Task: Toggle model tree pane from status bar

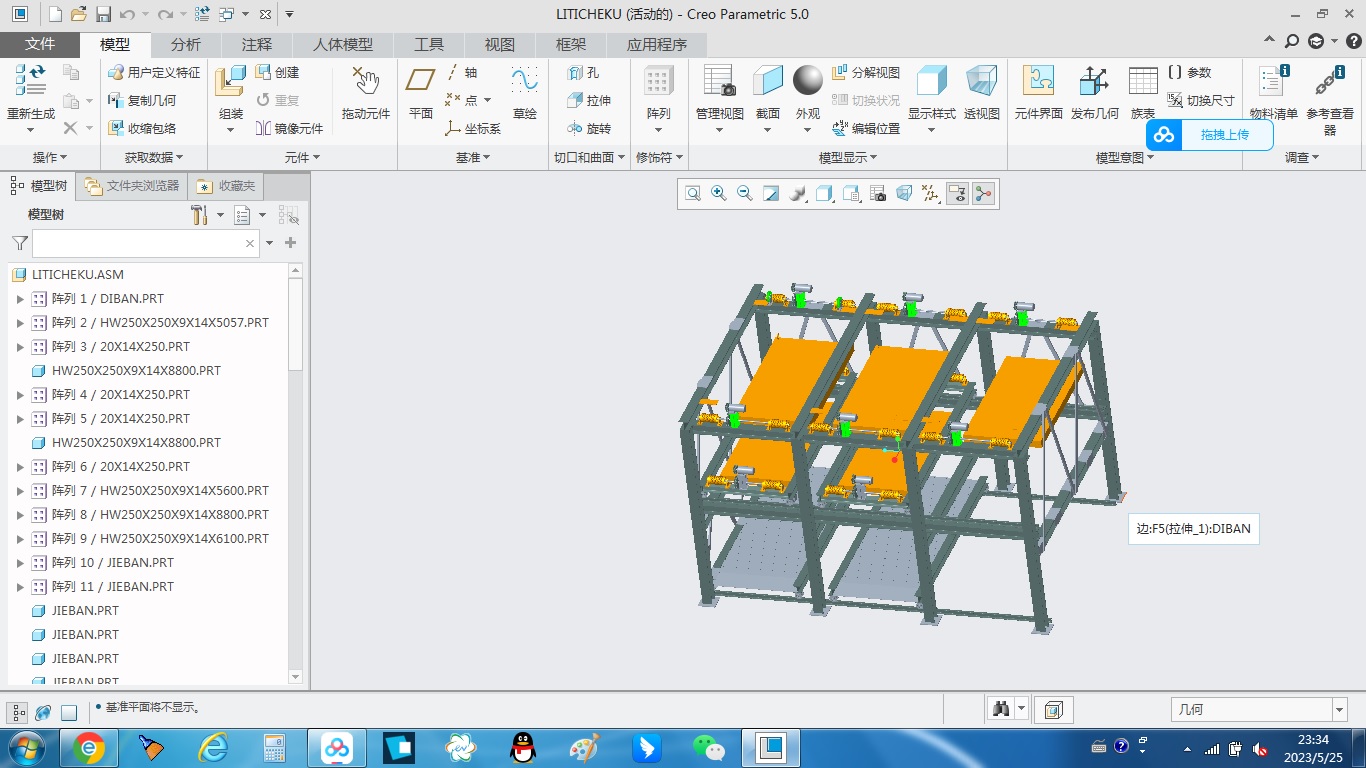Action: click(18, 712)
